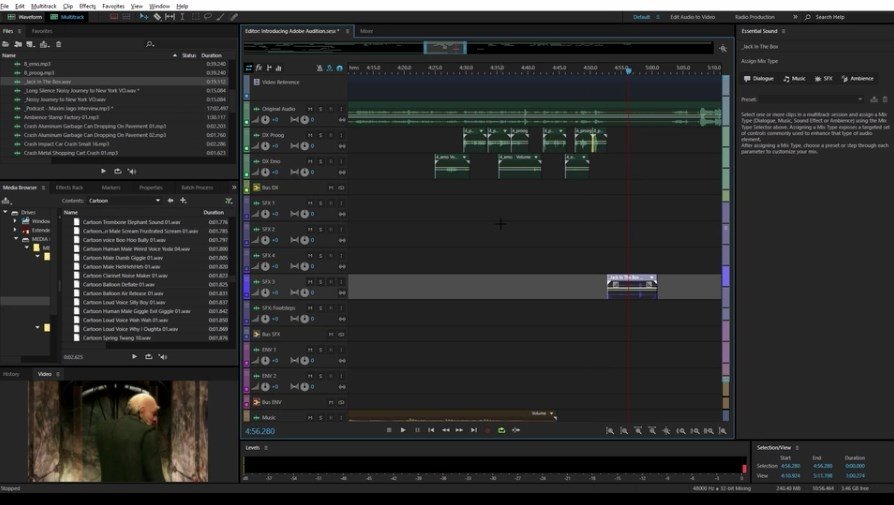Screen dimensions: 894x505
Task: Select the Paintbrush Selection tool
Action: (221, 17)
